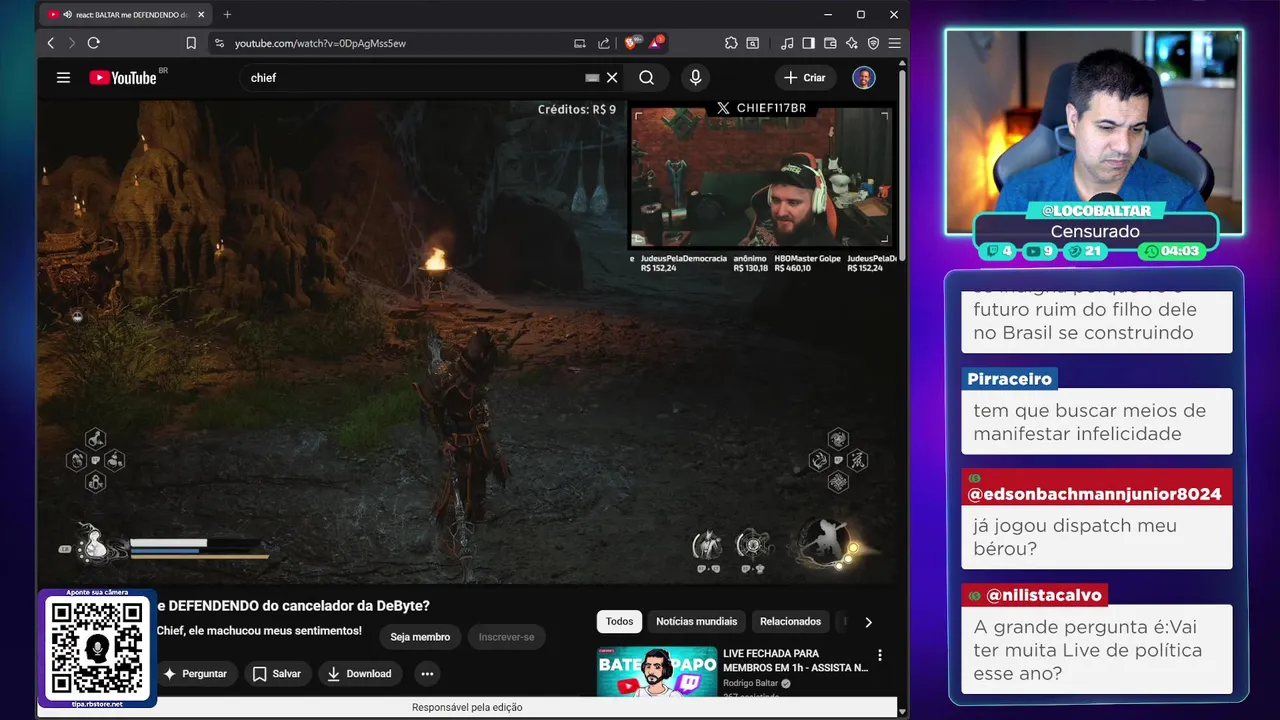Click the HBOMaster Golpe R$ 460,10 donor
This screenshot has height=720, width=1280.
click(807, 263)
